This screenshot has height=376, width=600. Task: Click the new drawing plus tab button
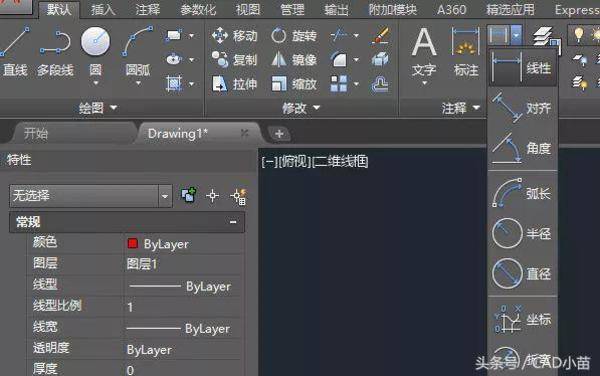[x=279, y=134]
